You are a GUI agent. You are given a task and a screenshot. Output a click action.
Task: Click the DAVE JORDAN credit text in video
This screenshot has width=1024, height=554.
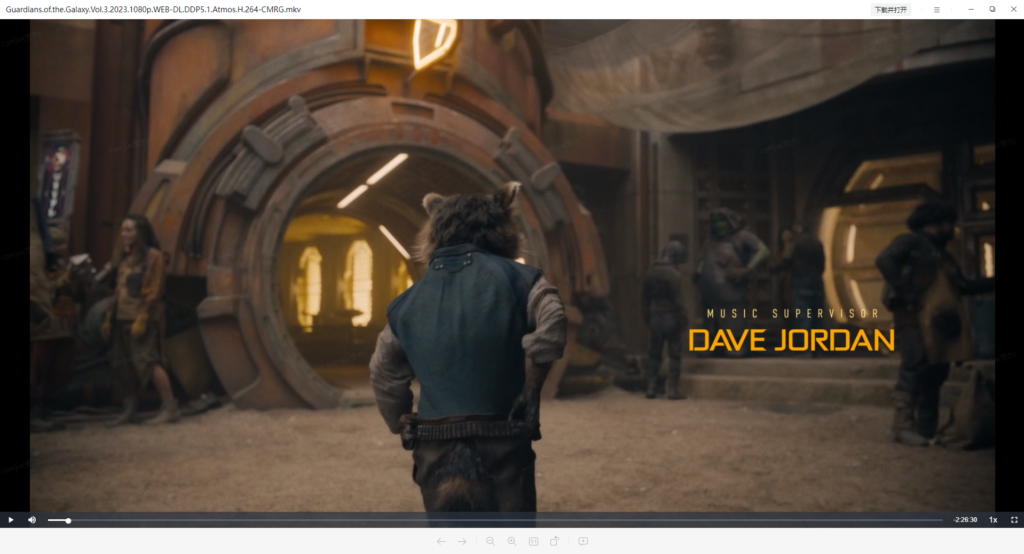pyautogui.click(x=792, y=340)
